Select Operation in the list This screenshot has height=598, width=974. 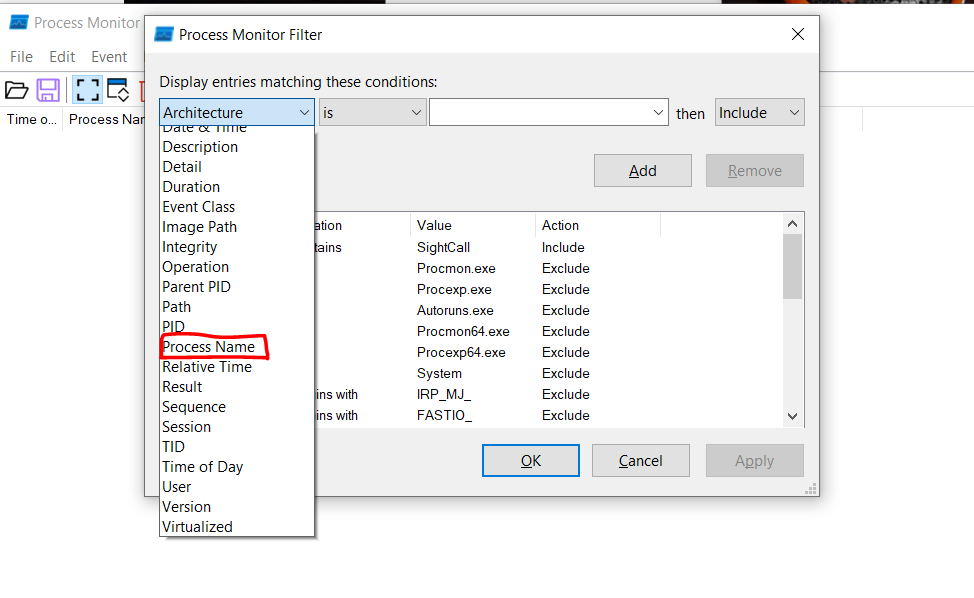237,266
